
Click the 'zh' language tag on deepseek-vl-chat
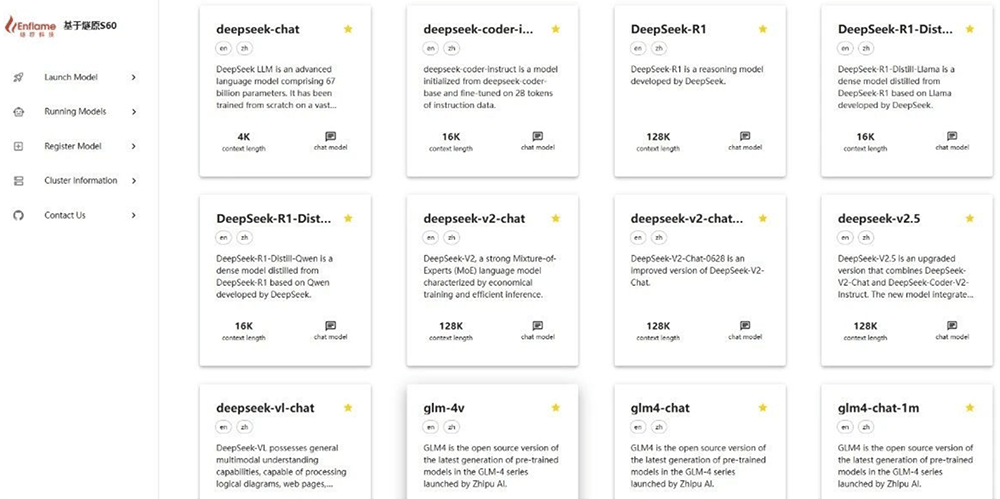tap(245, 427)
